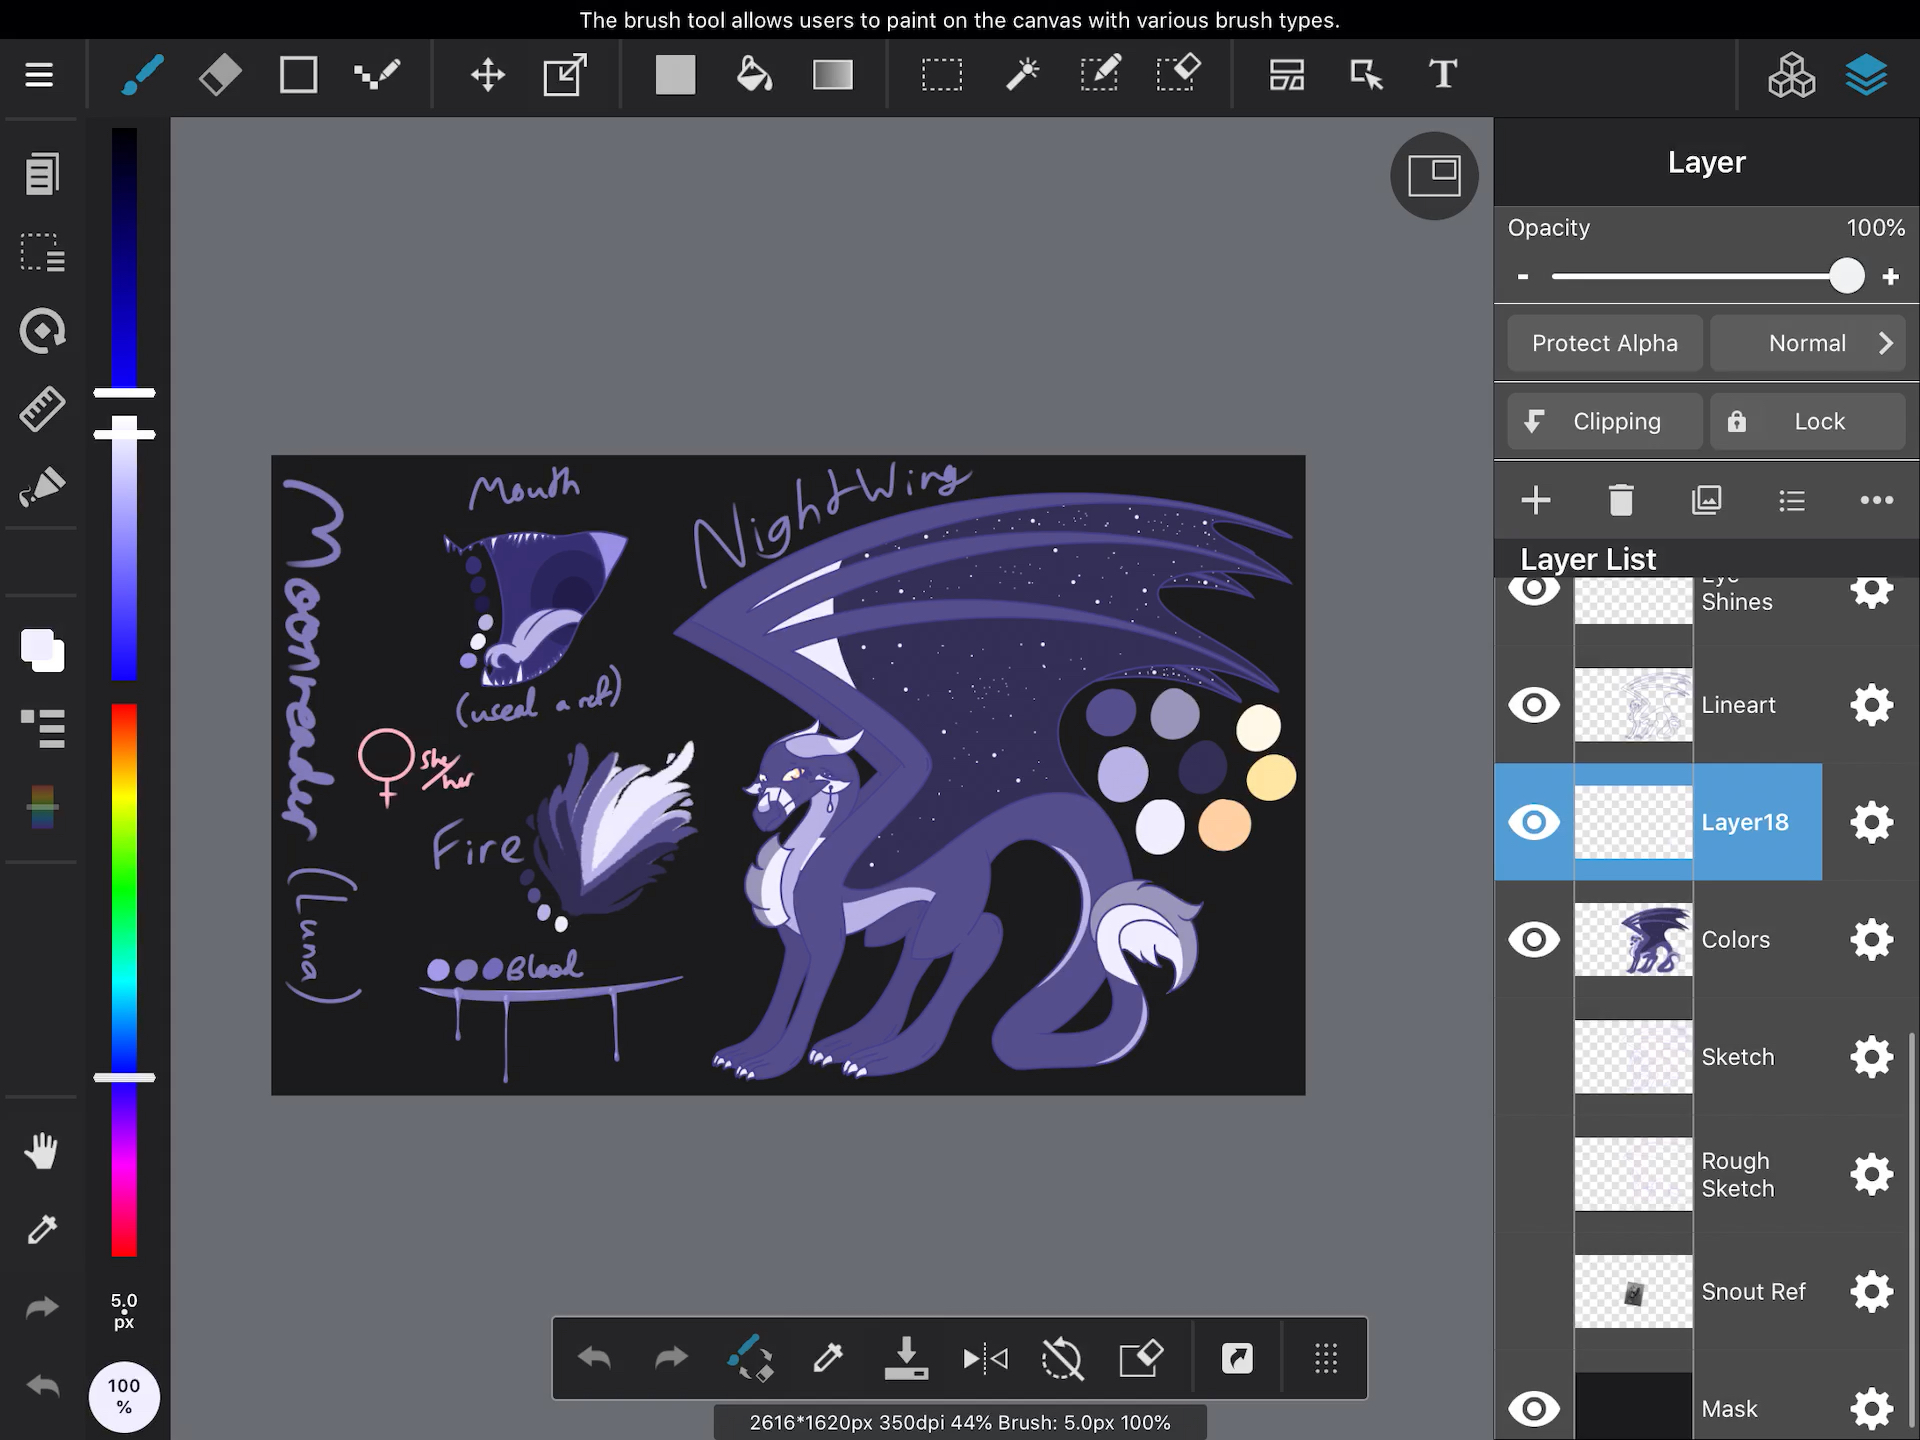Click the opacity slider handle
Screen dimensions: 1920x1440
pyautogui.click(x=1846, y=276)
